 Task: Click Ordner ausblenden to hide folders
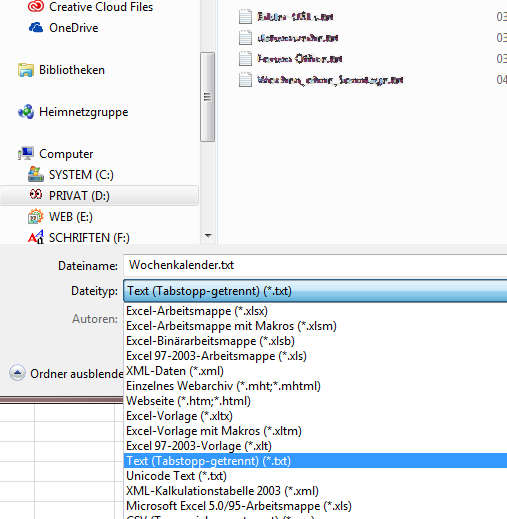pyautogui.click(x=77, y=374)
